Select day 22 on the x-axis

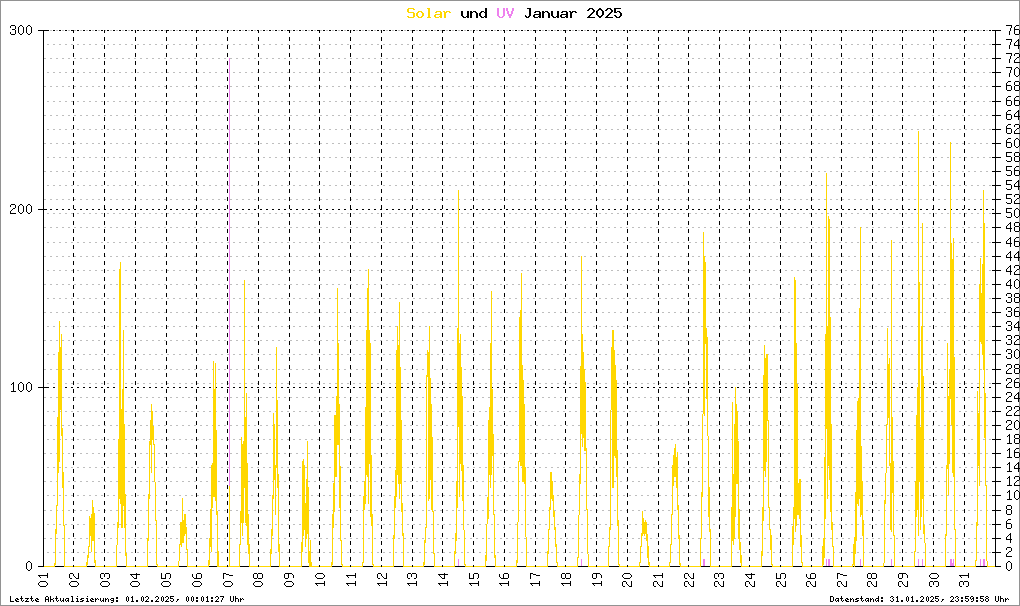(688, 580)
